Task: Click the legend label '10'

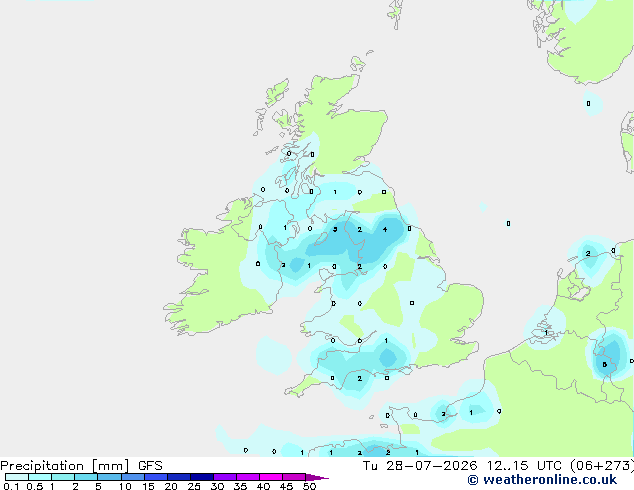Action: [x=125, y=486]
